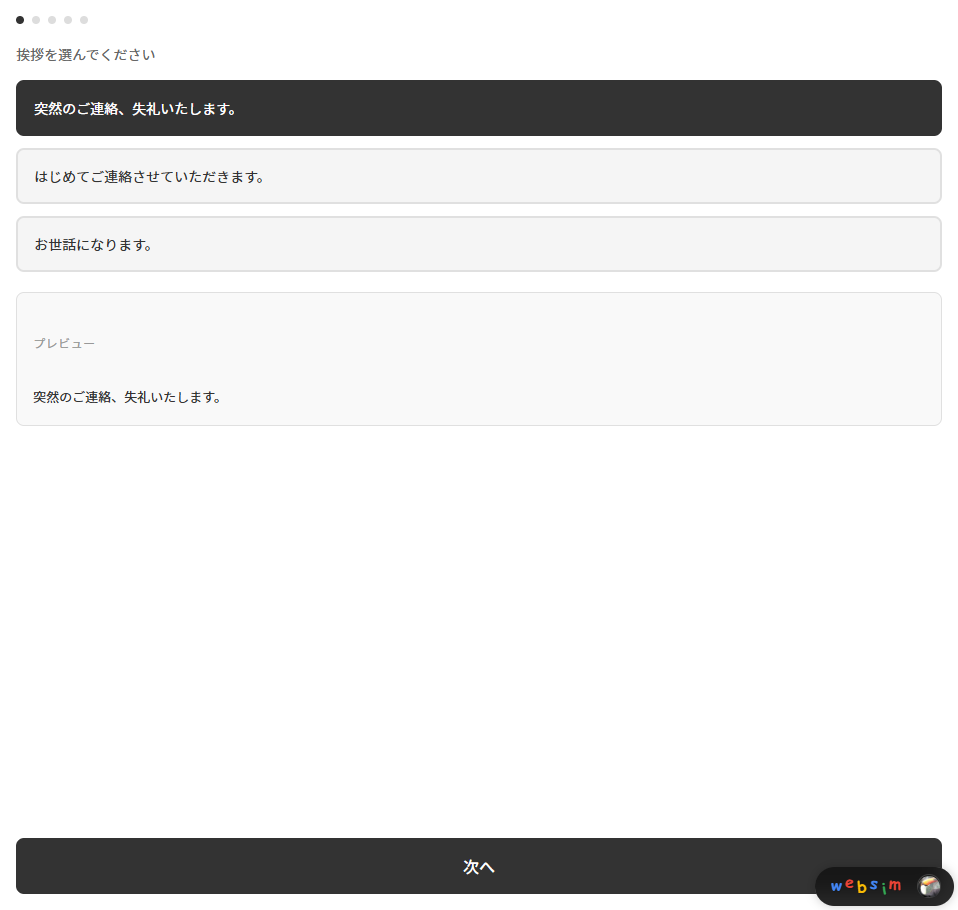Click the green letter i in websim logo
The image size is (958, 910).
(x=883, y=887)
